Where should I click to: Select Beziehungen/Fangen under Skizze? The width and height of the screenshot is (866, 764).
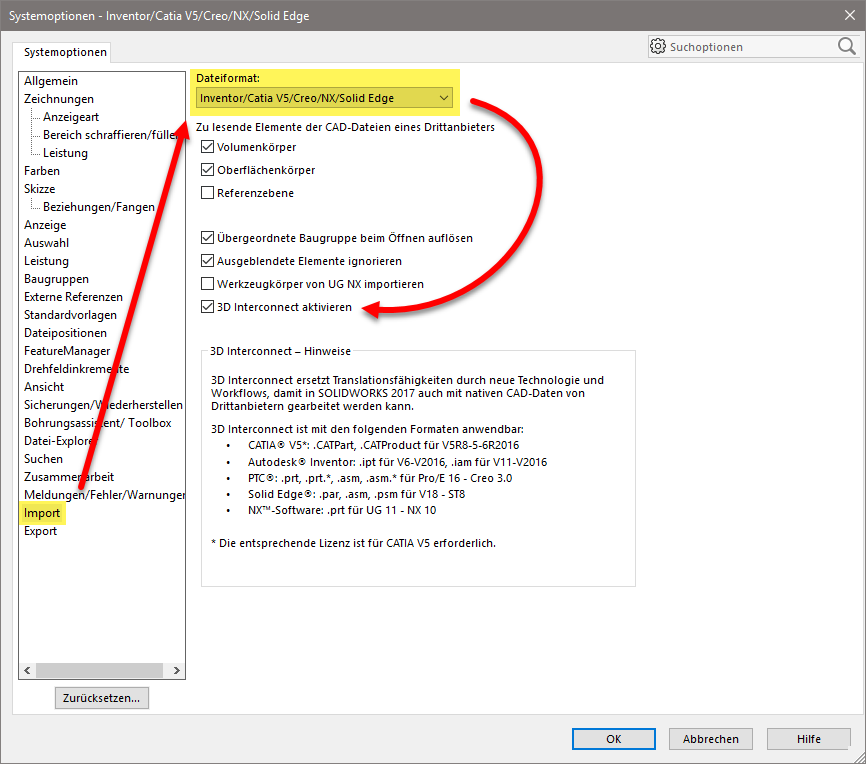click(99, 207)
